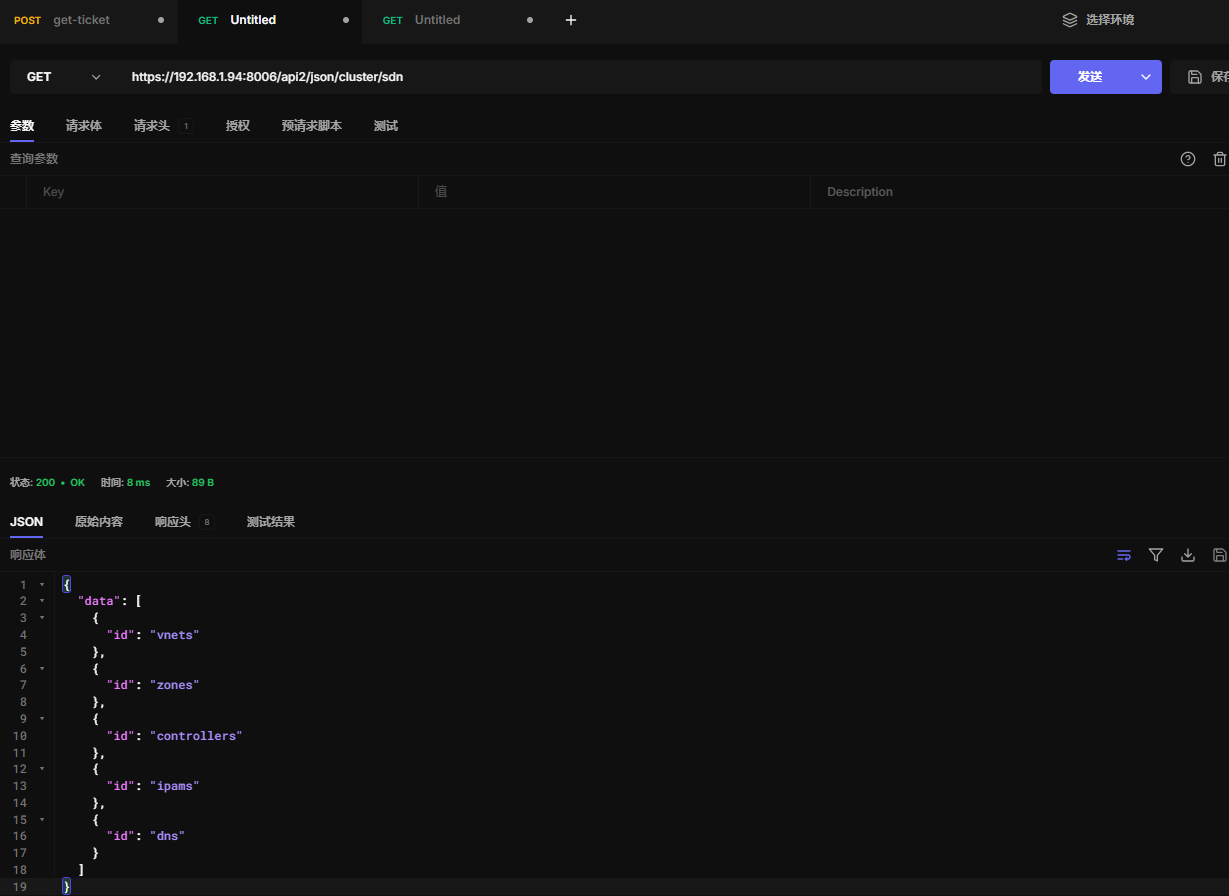
Task: Download the response using the download icon
Action: pos(1188,555)
